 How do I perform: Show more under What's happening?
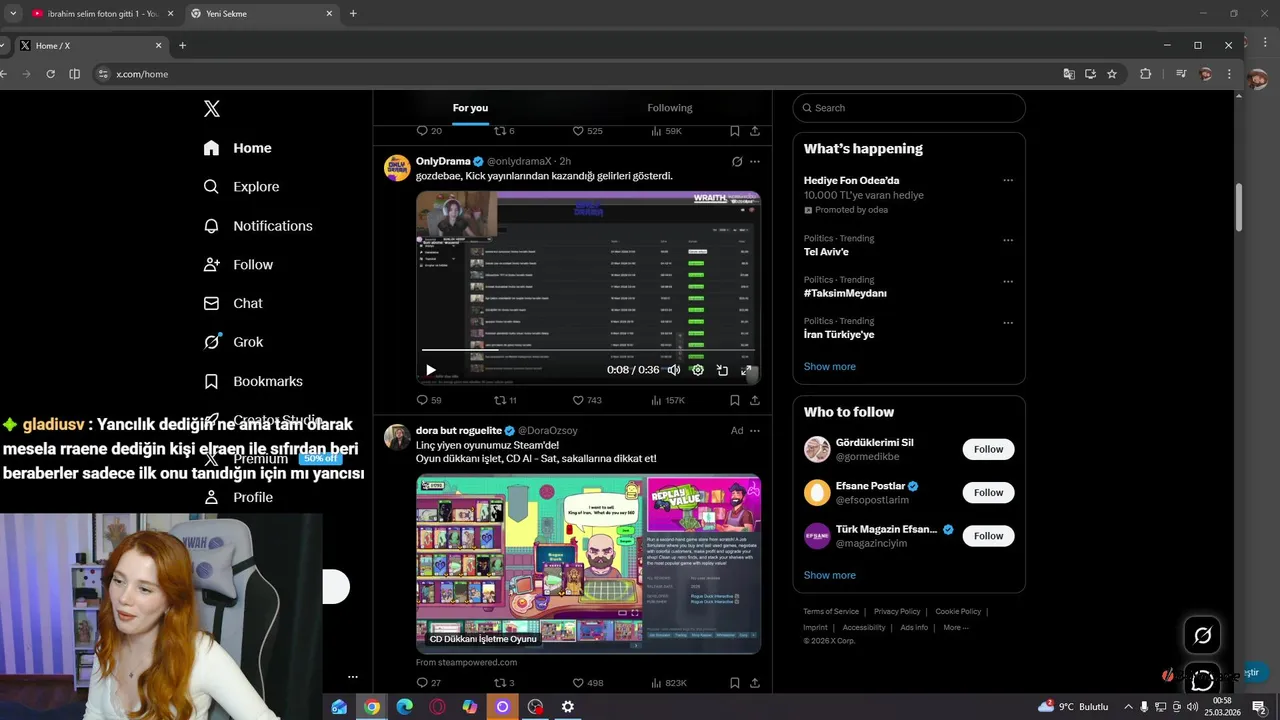click(x=830, y=366)
